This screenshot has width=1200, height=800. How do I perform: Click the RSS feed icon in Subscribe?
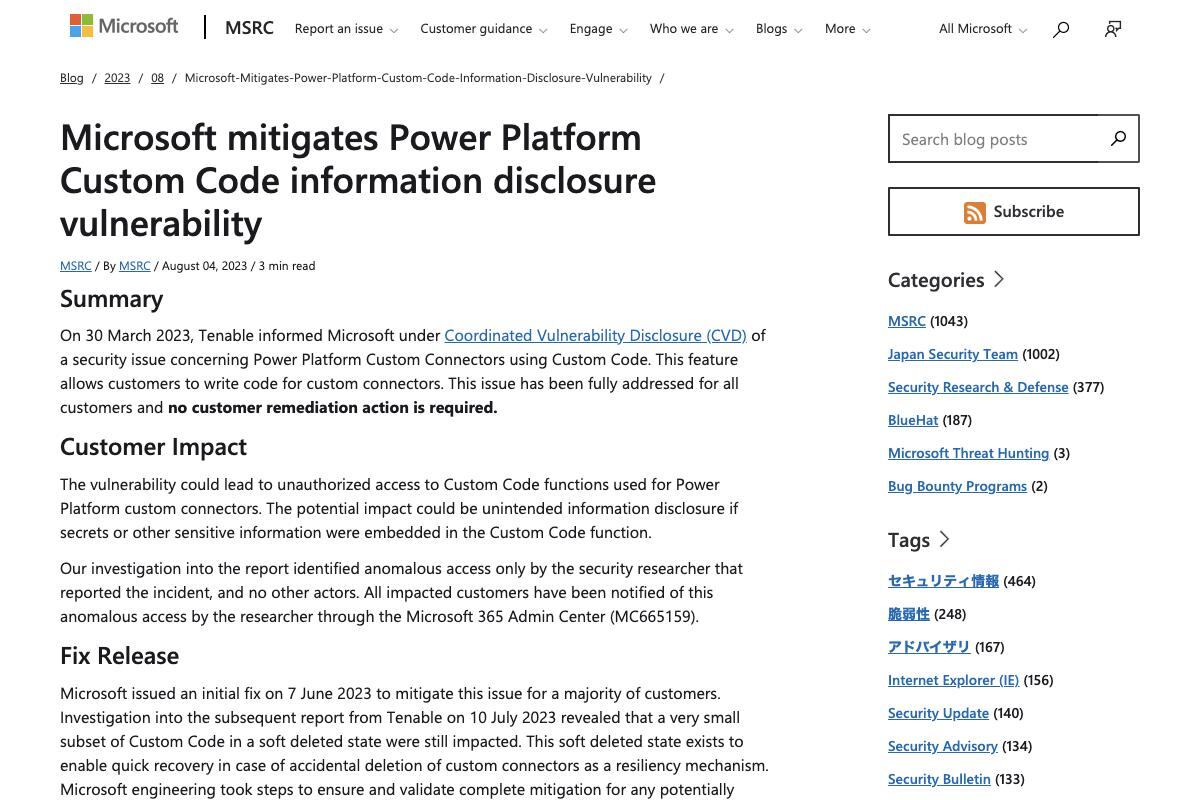[975, 212]
